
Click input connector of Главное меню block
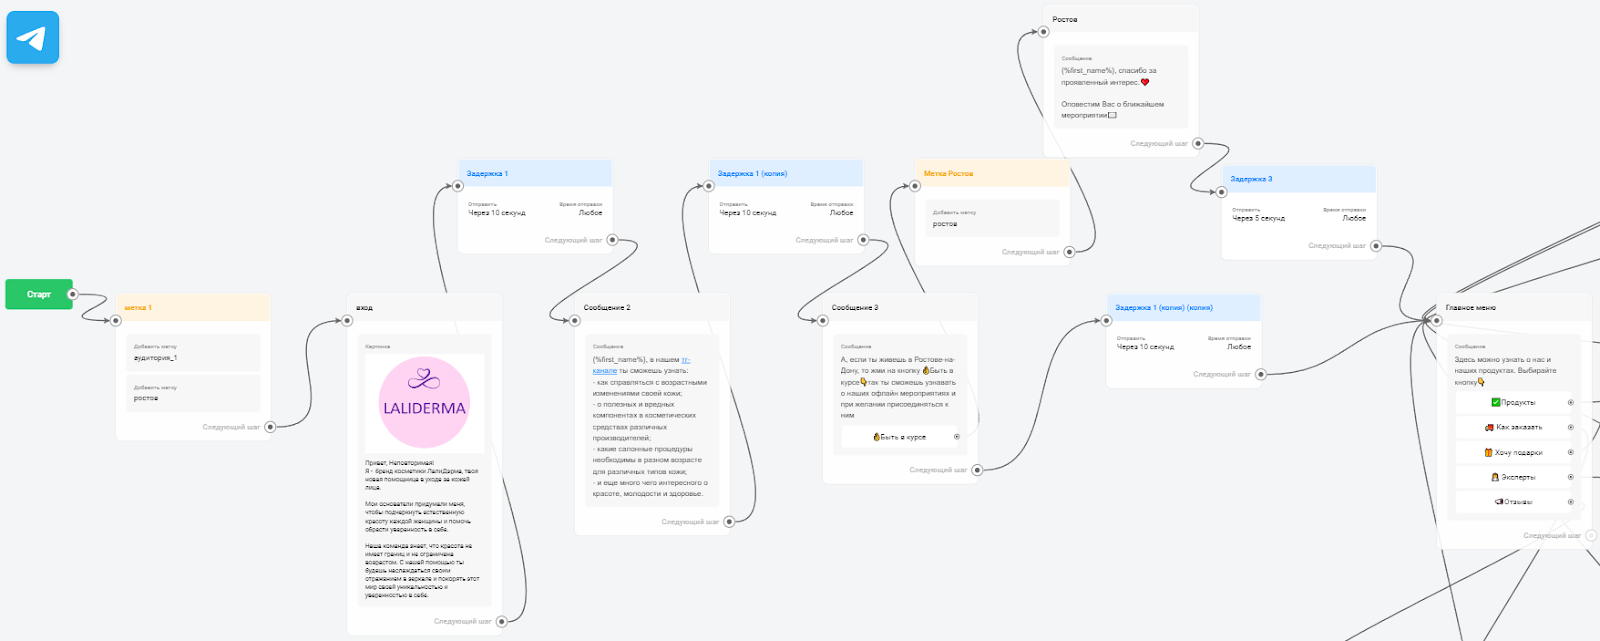click(x=1437, y=321)
